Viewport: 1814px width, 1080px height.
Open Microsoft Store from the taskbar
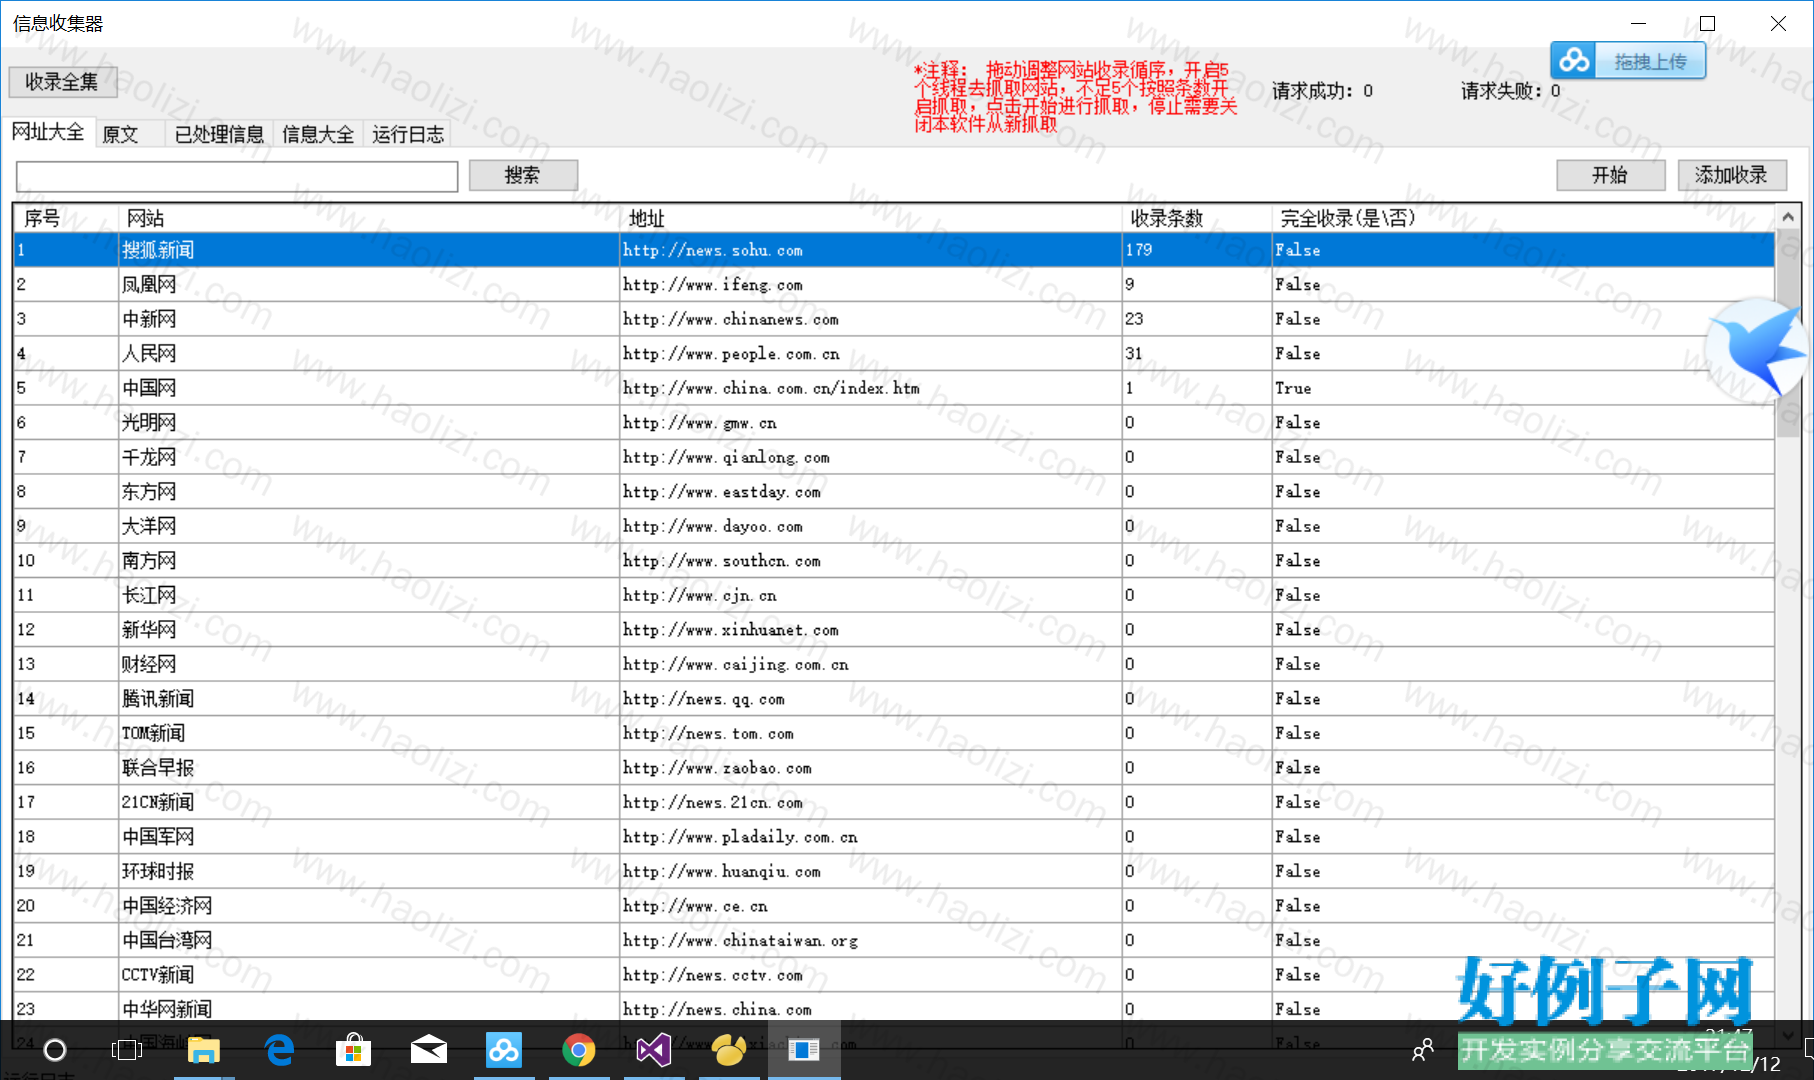pyautogui.click(x=354, y=1049)
